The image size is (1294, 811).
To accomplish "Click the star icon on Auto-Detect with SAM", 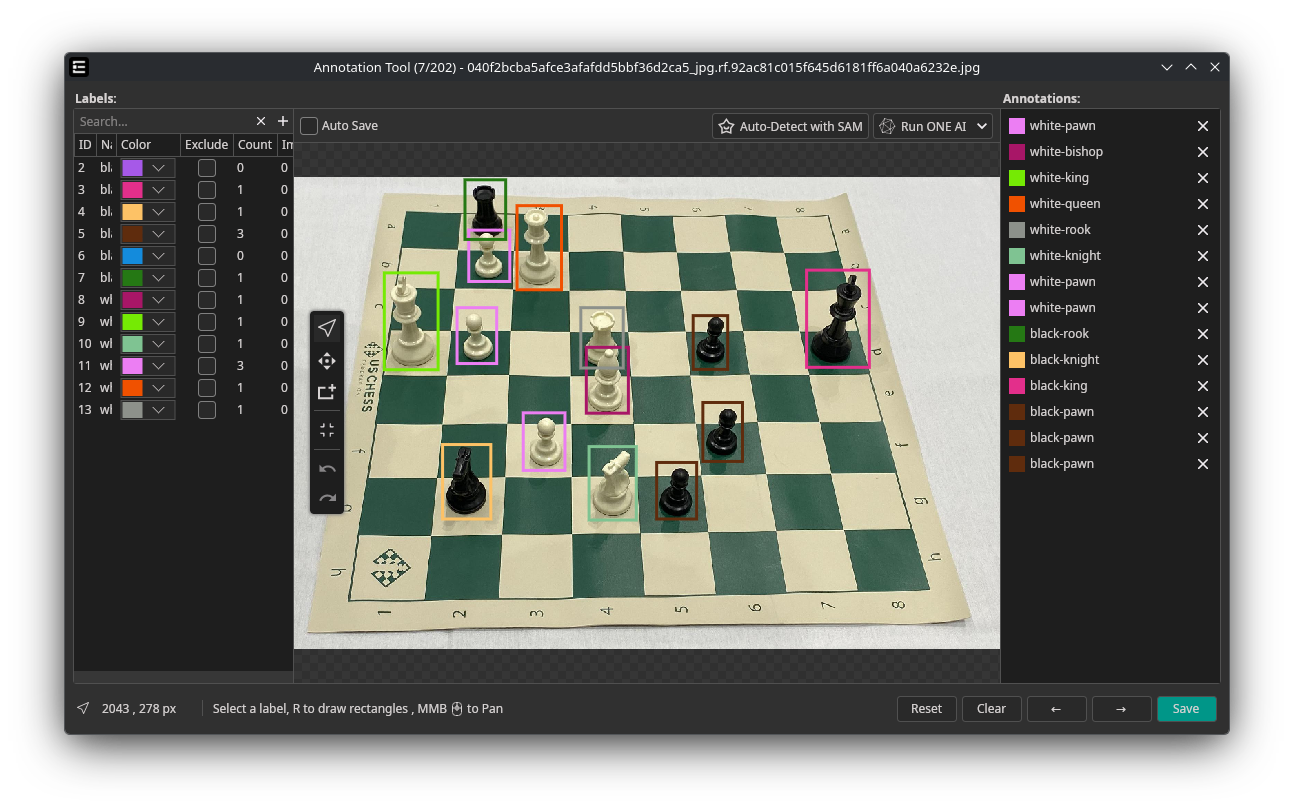I will pyautogui.click(x=727, y=126).
